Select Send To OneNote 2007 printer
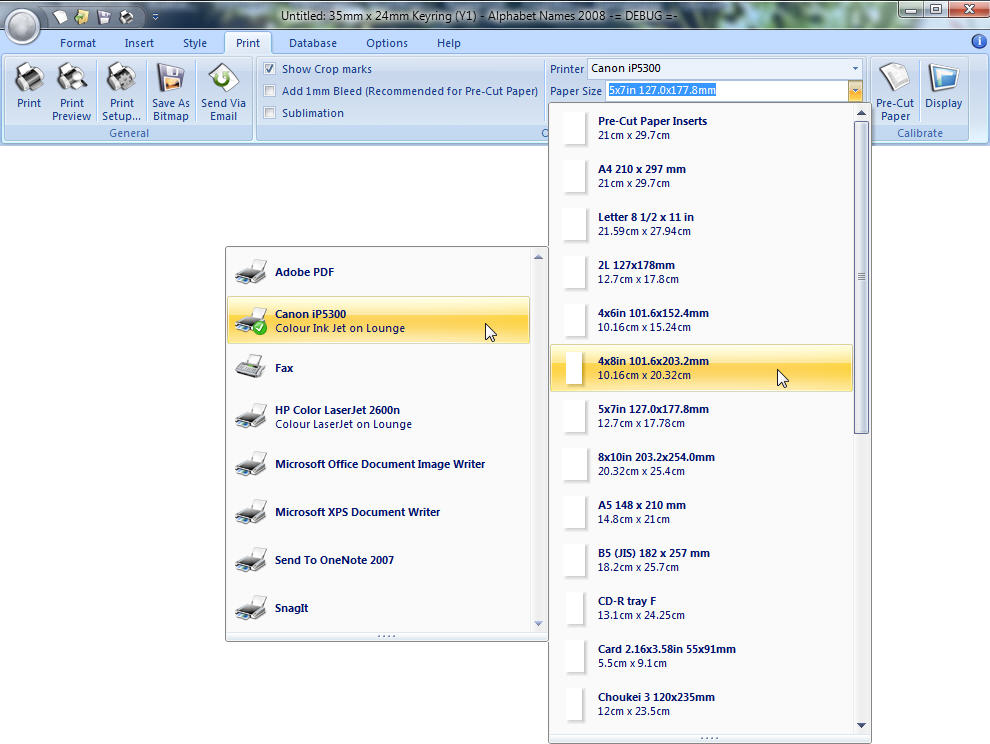 [379, 560]
